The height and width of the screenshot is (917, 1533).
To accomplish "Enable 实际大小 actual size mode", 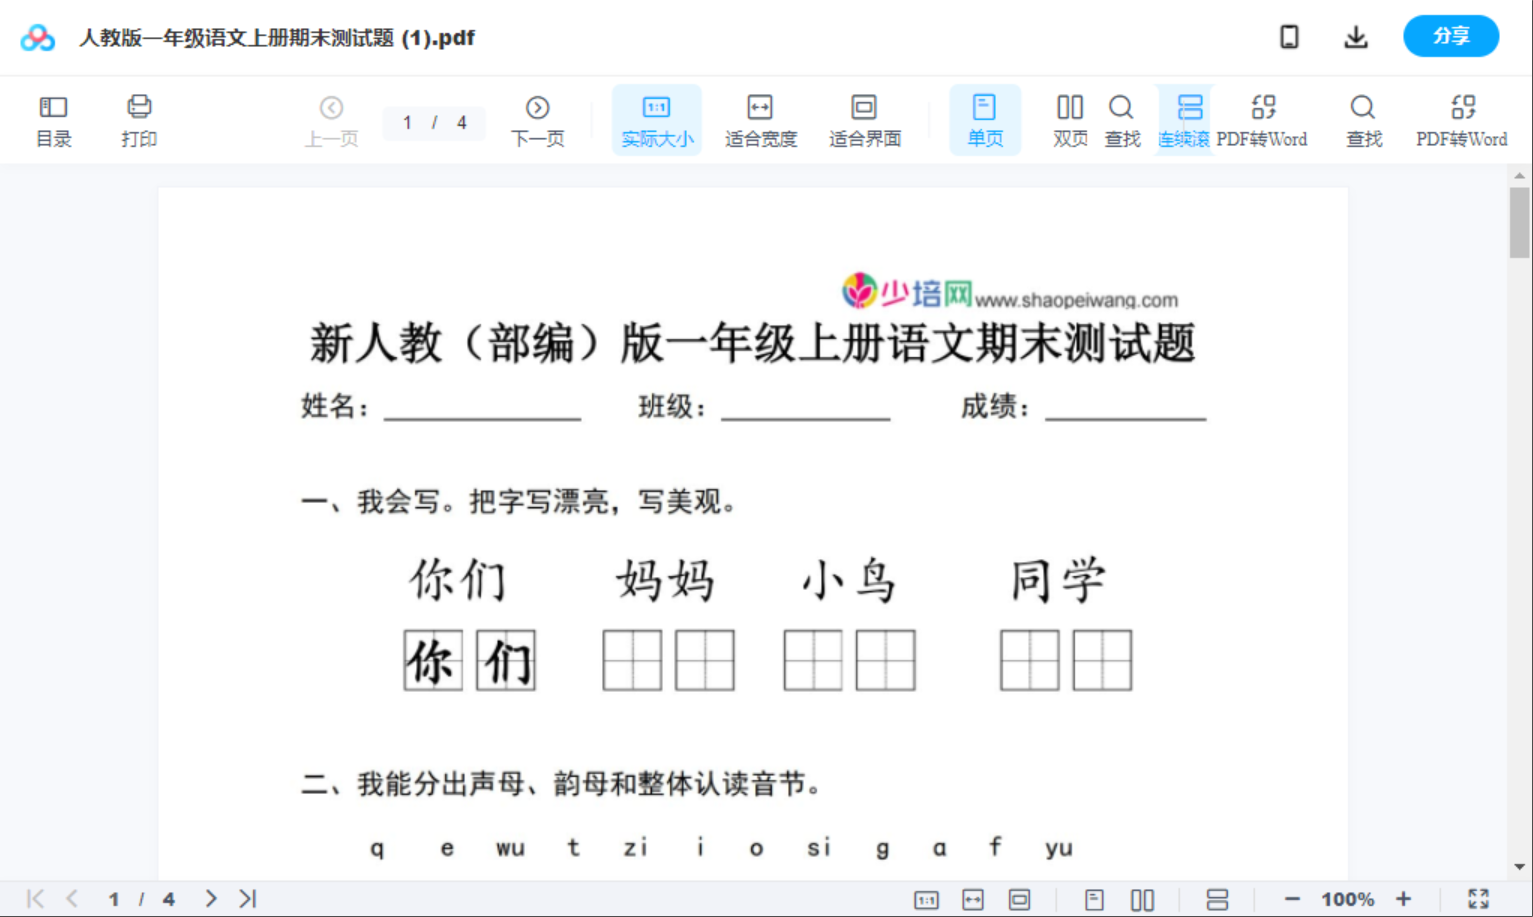I will (656, 119).
